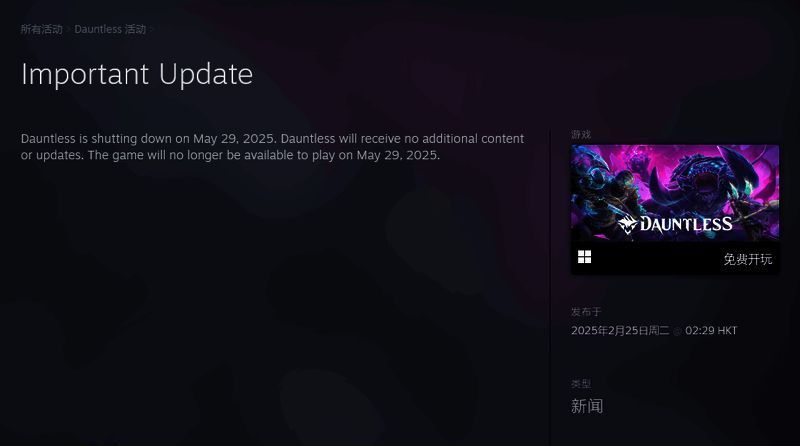This screenshot has width=800, height=446.
Task: Go to Dauntless 活动 breadcrumb page
Action: 110,29
